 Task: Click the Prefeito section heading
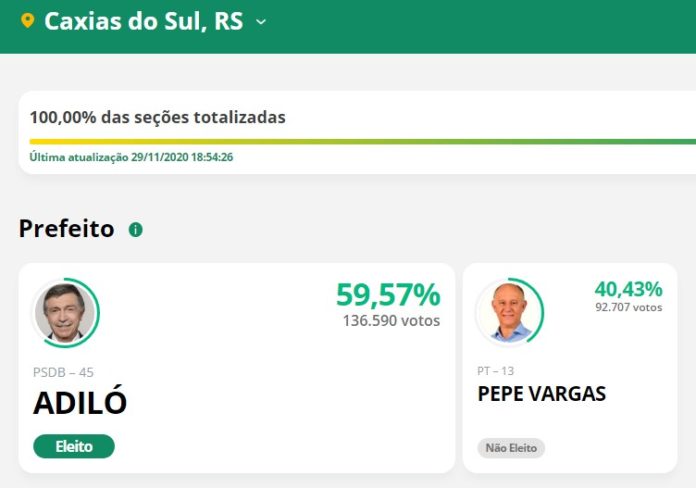(67, 229)
